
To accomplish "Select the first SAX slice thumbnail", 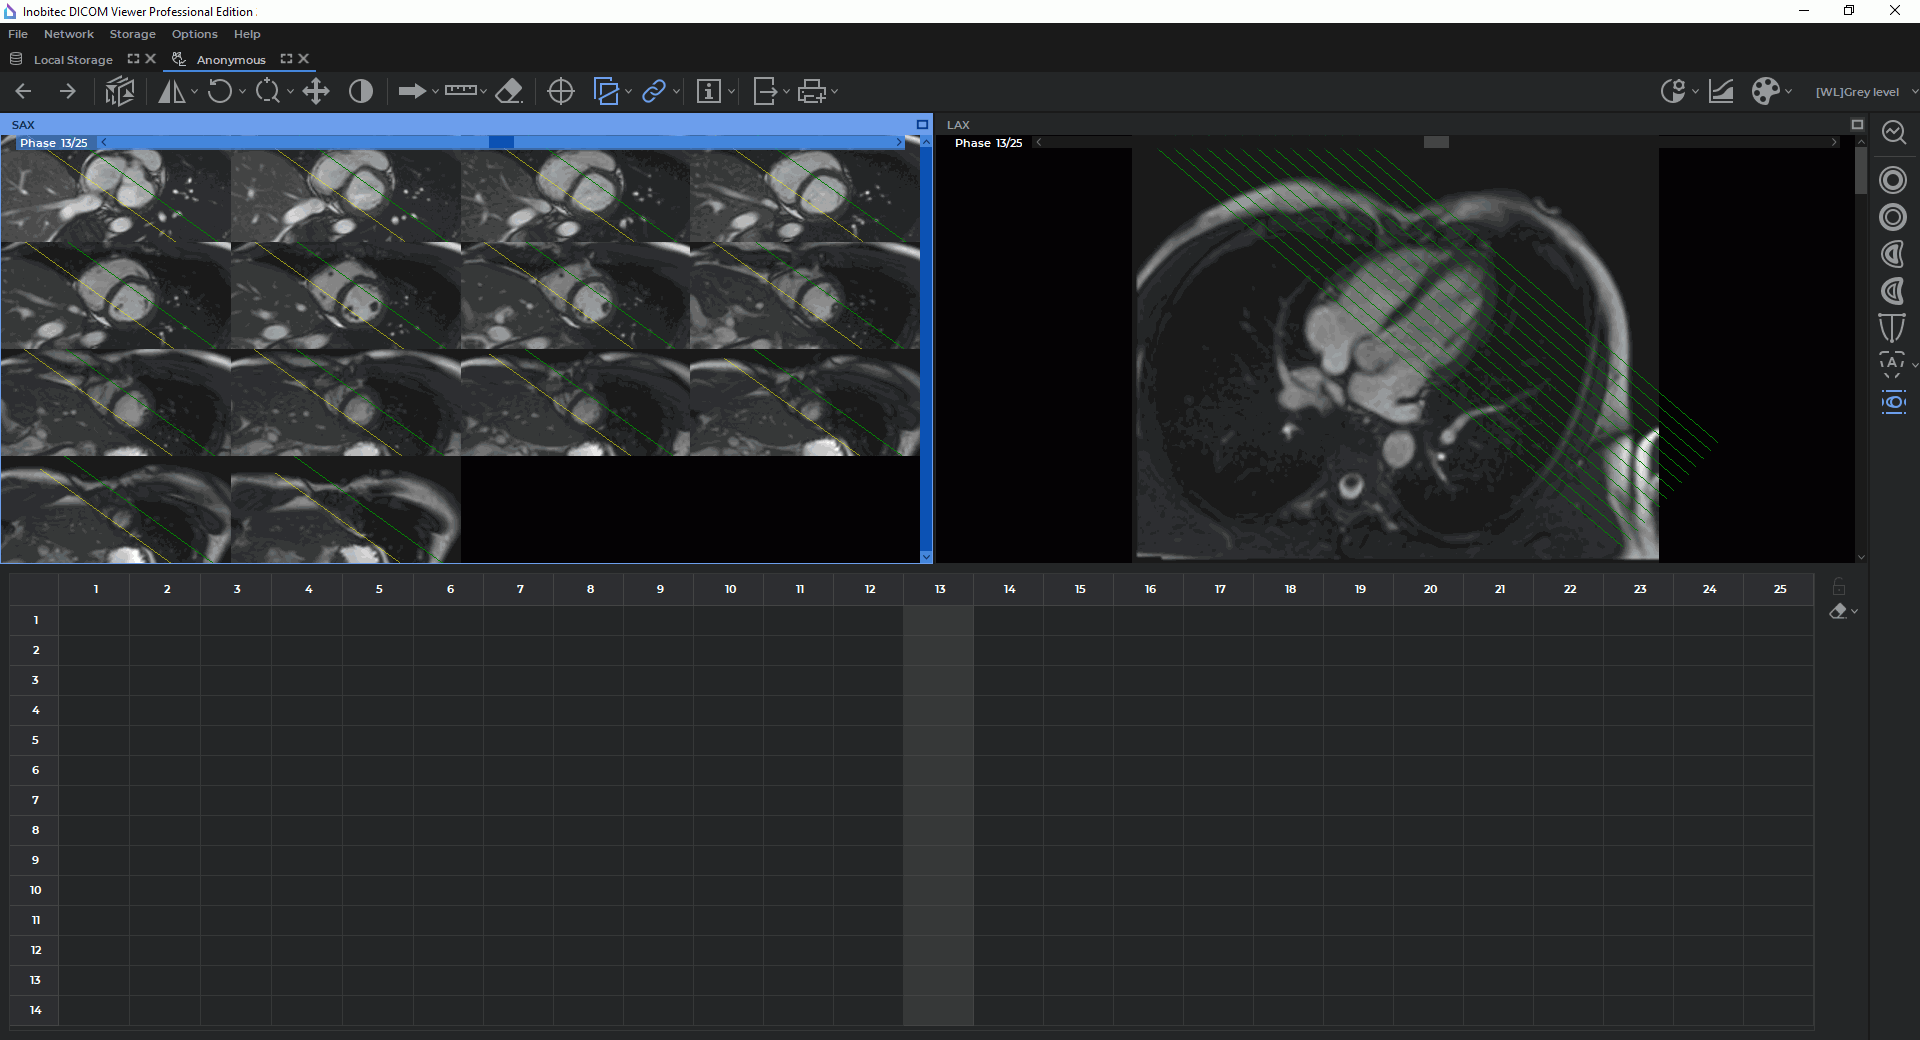I will pyautogui.click(x=116, y=196).
